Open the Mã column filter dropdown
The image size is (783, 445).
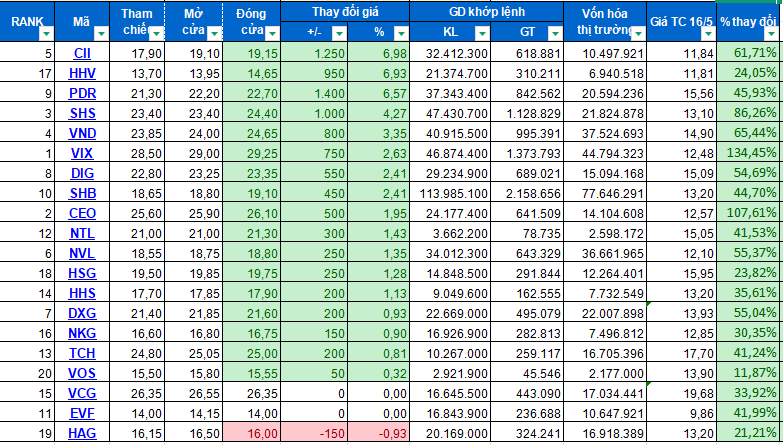(x=100, y=33)
